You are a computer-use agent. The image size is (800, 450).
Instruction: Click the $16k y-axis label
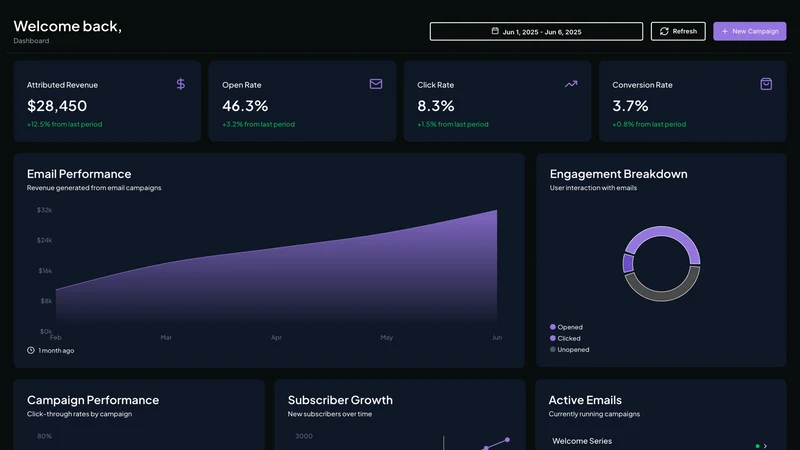[x=45, y=270]
